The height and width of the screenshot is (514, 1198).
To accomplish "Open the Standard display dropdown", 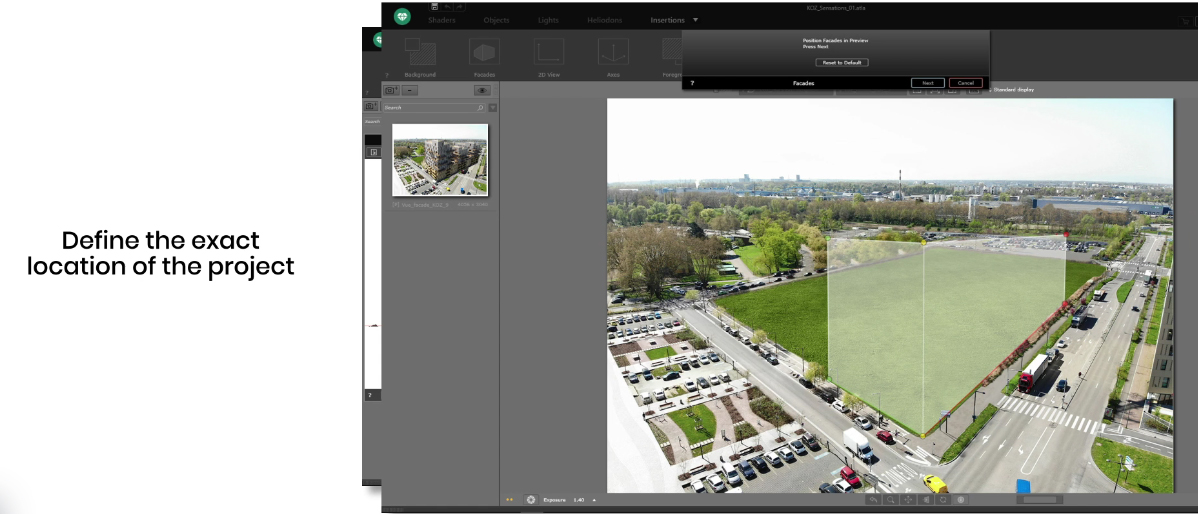I will [x=1010, y=90].
